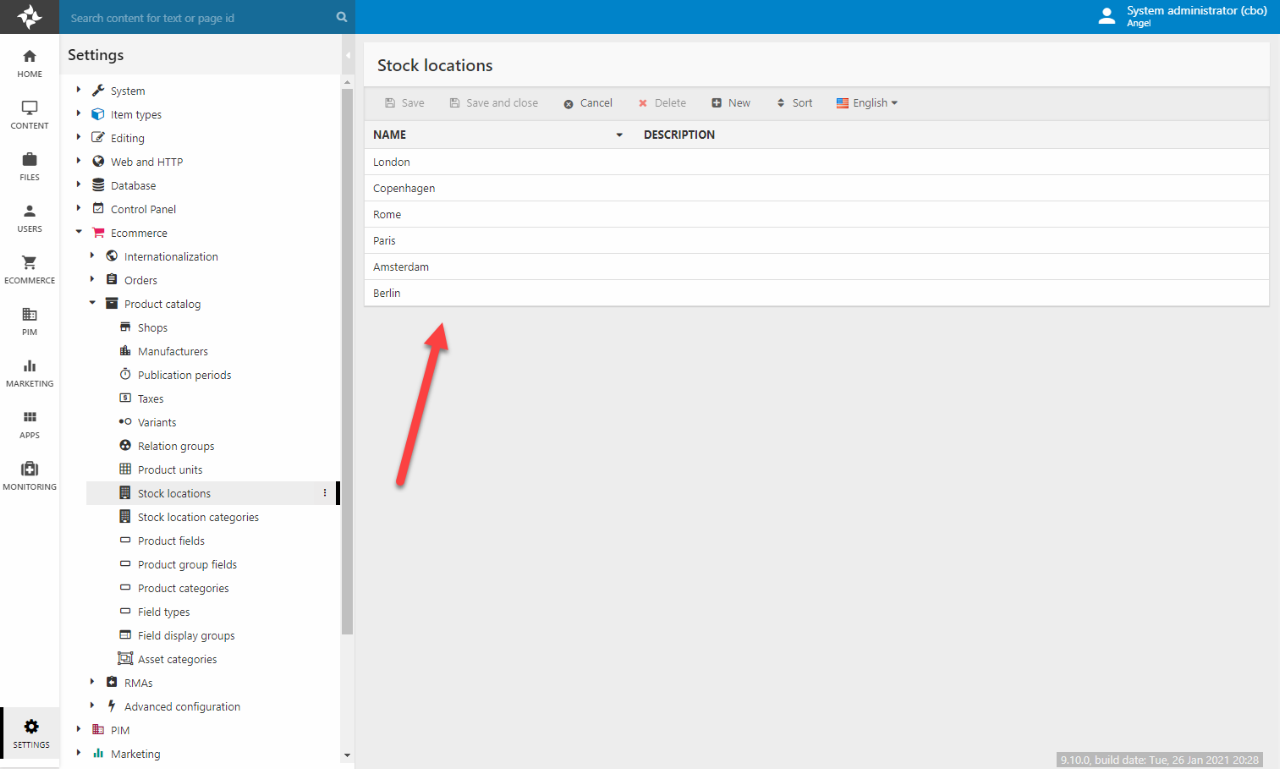
Task: Go to the Files area
Action: (29, 166)
